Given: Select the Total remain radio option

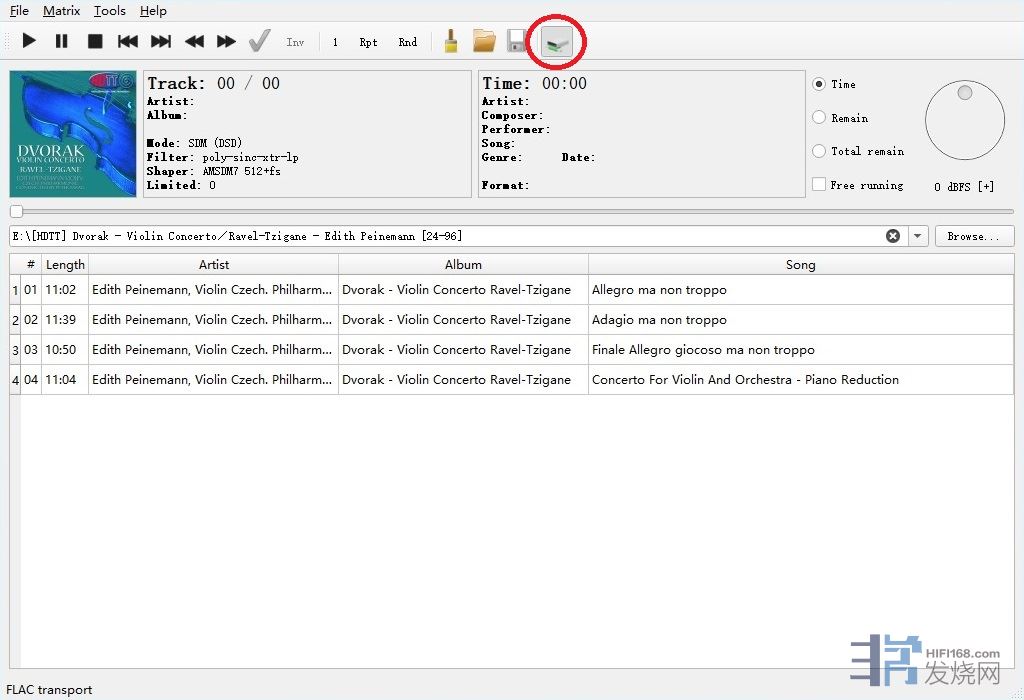Looking at the screenshot, I should pyautogui.click(x=819, y=151).
